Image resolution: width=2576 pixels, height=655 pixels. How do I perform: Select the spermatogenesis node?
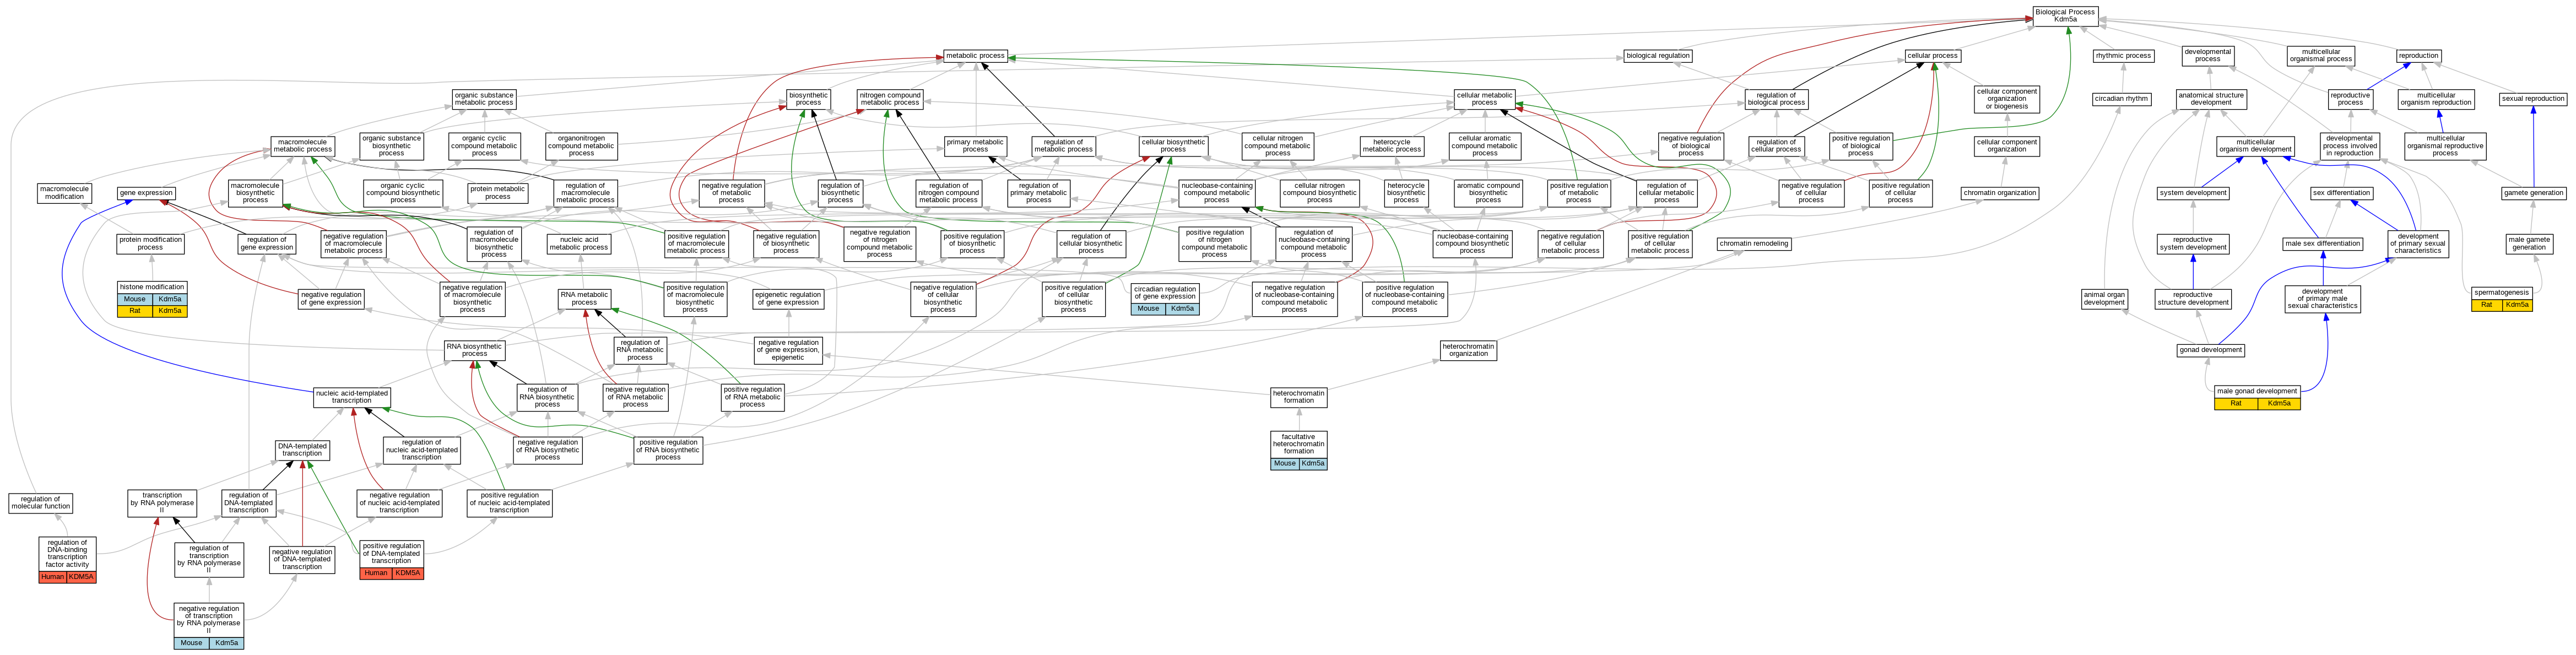(x=2501, y=293)
